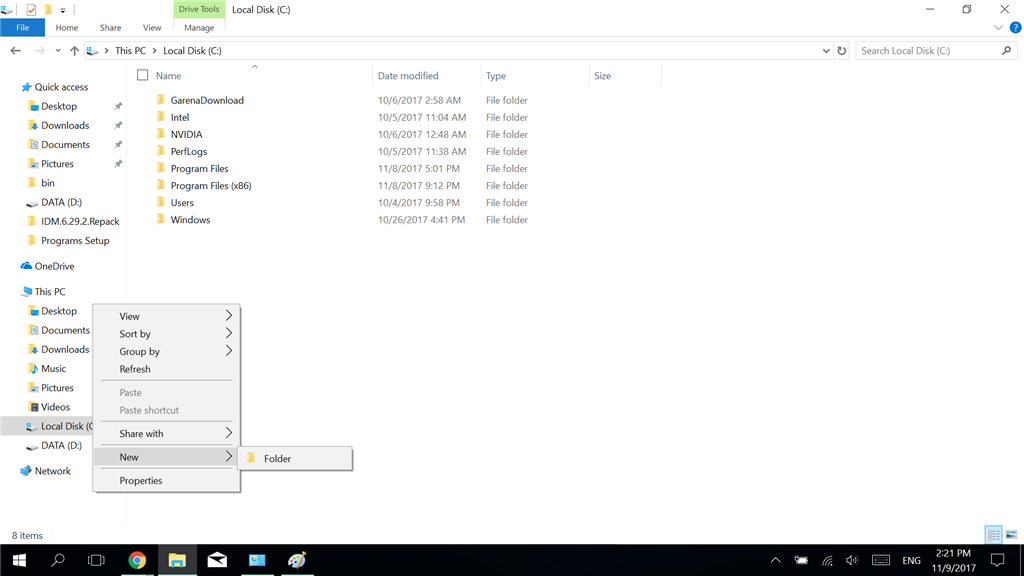Expand the View submenu in context menu
1024x576 pixels.
(x=167, y=316)
